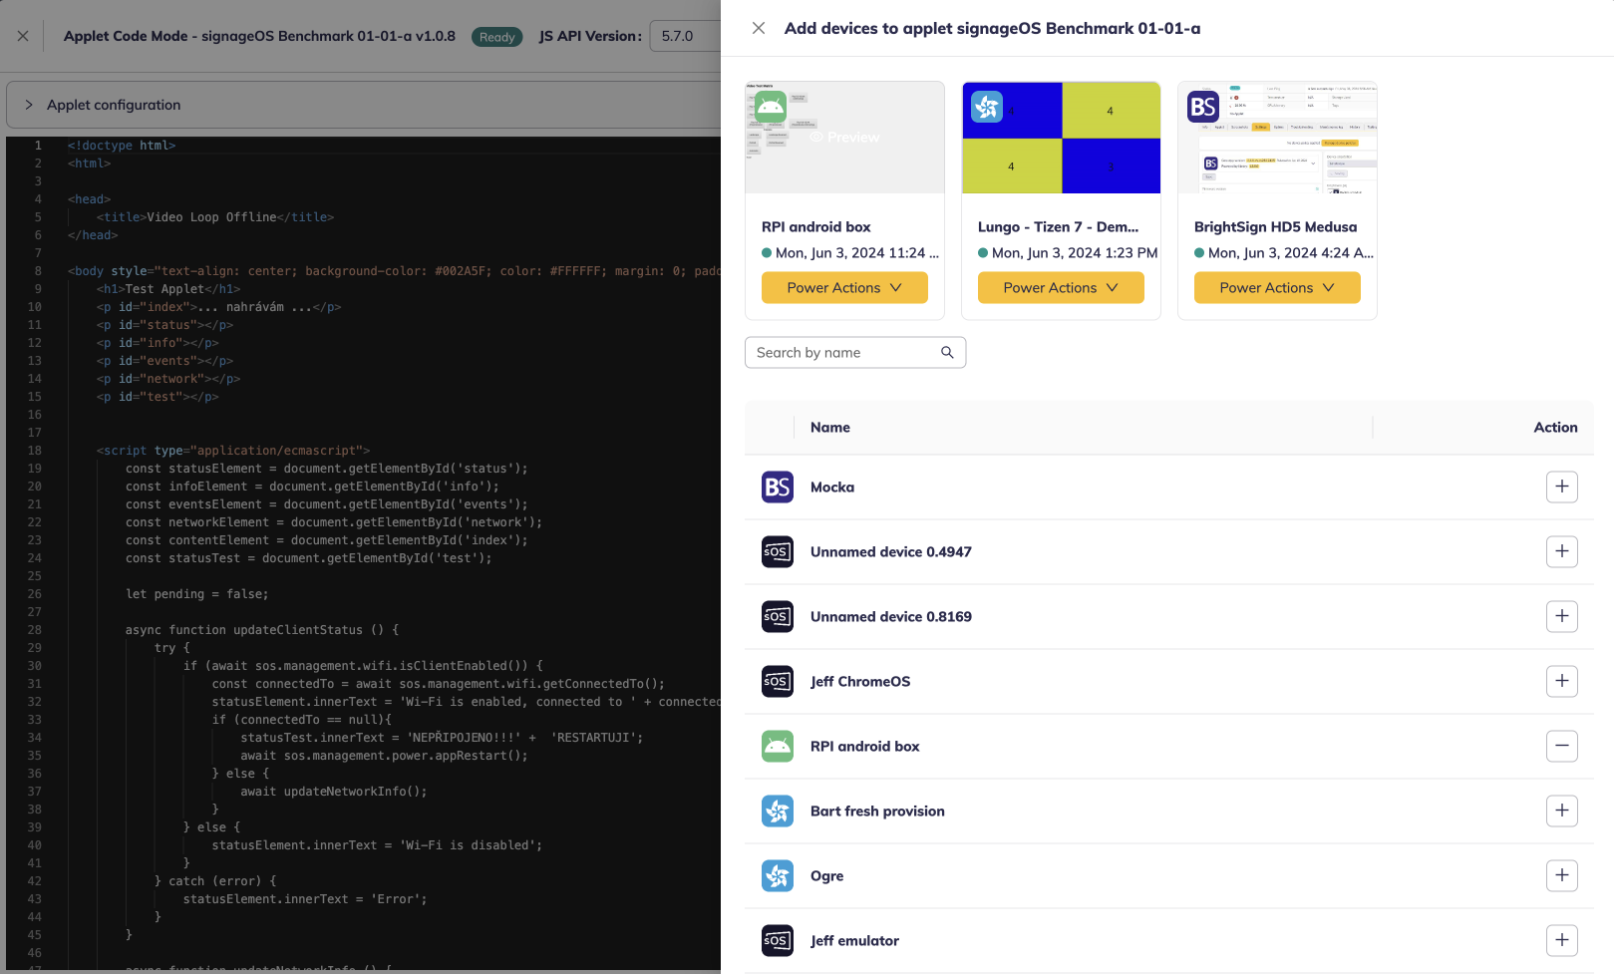1614x974 pixels.
Task: Open the JS API Version selector showing 5.7.0
Action: 685,36
